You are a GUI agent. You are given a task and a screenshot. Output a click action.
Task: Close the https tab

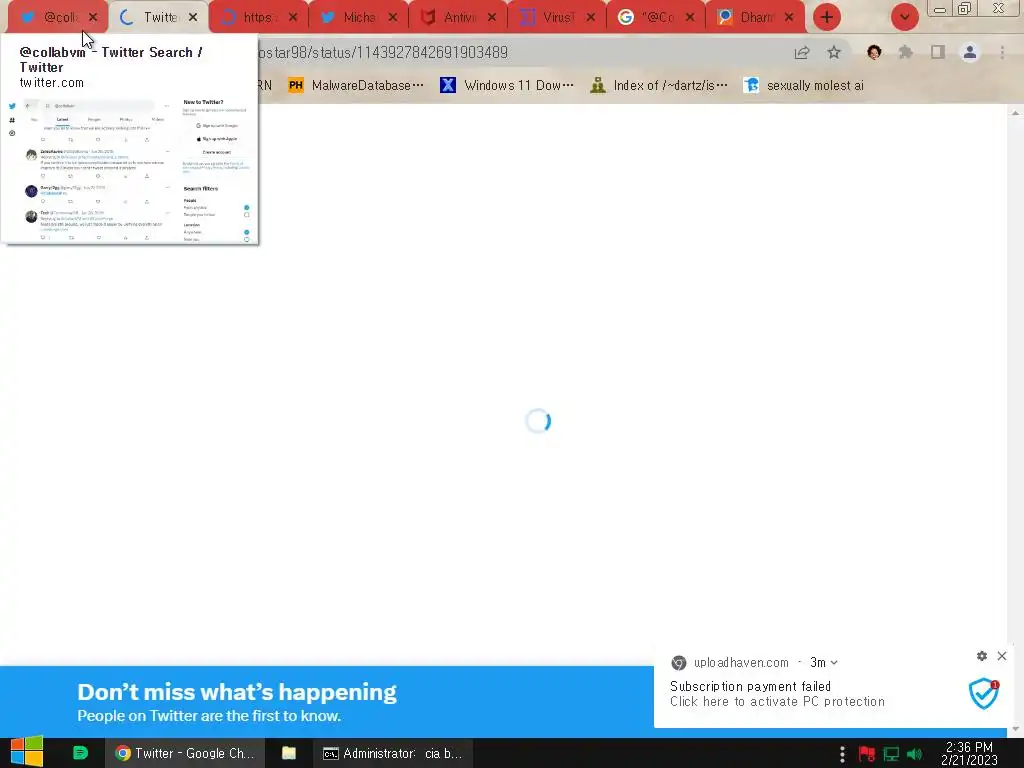tap(293, 18)
